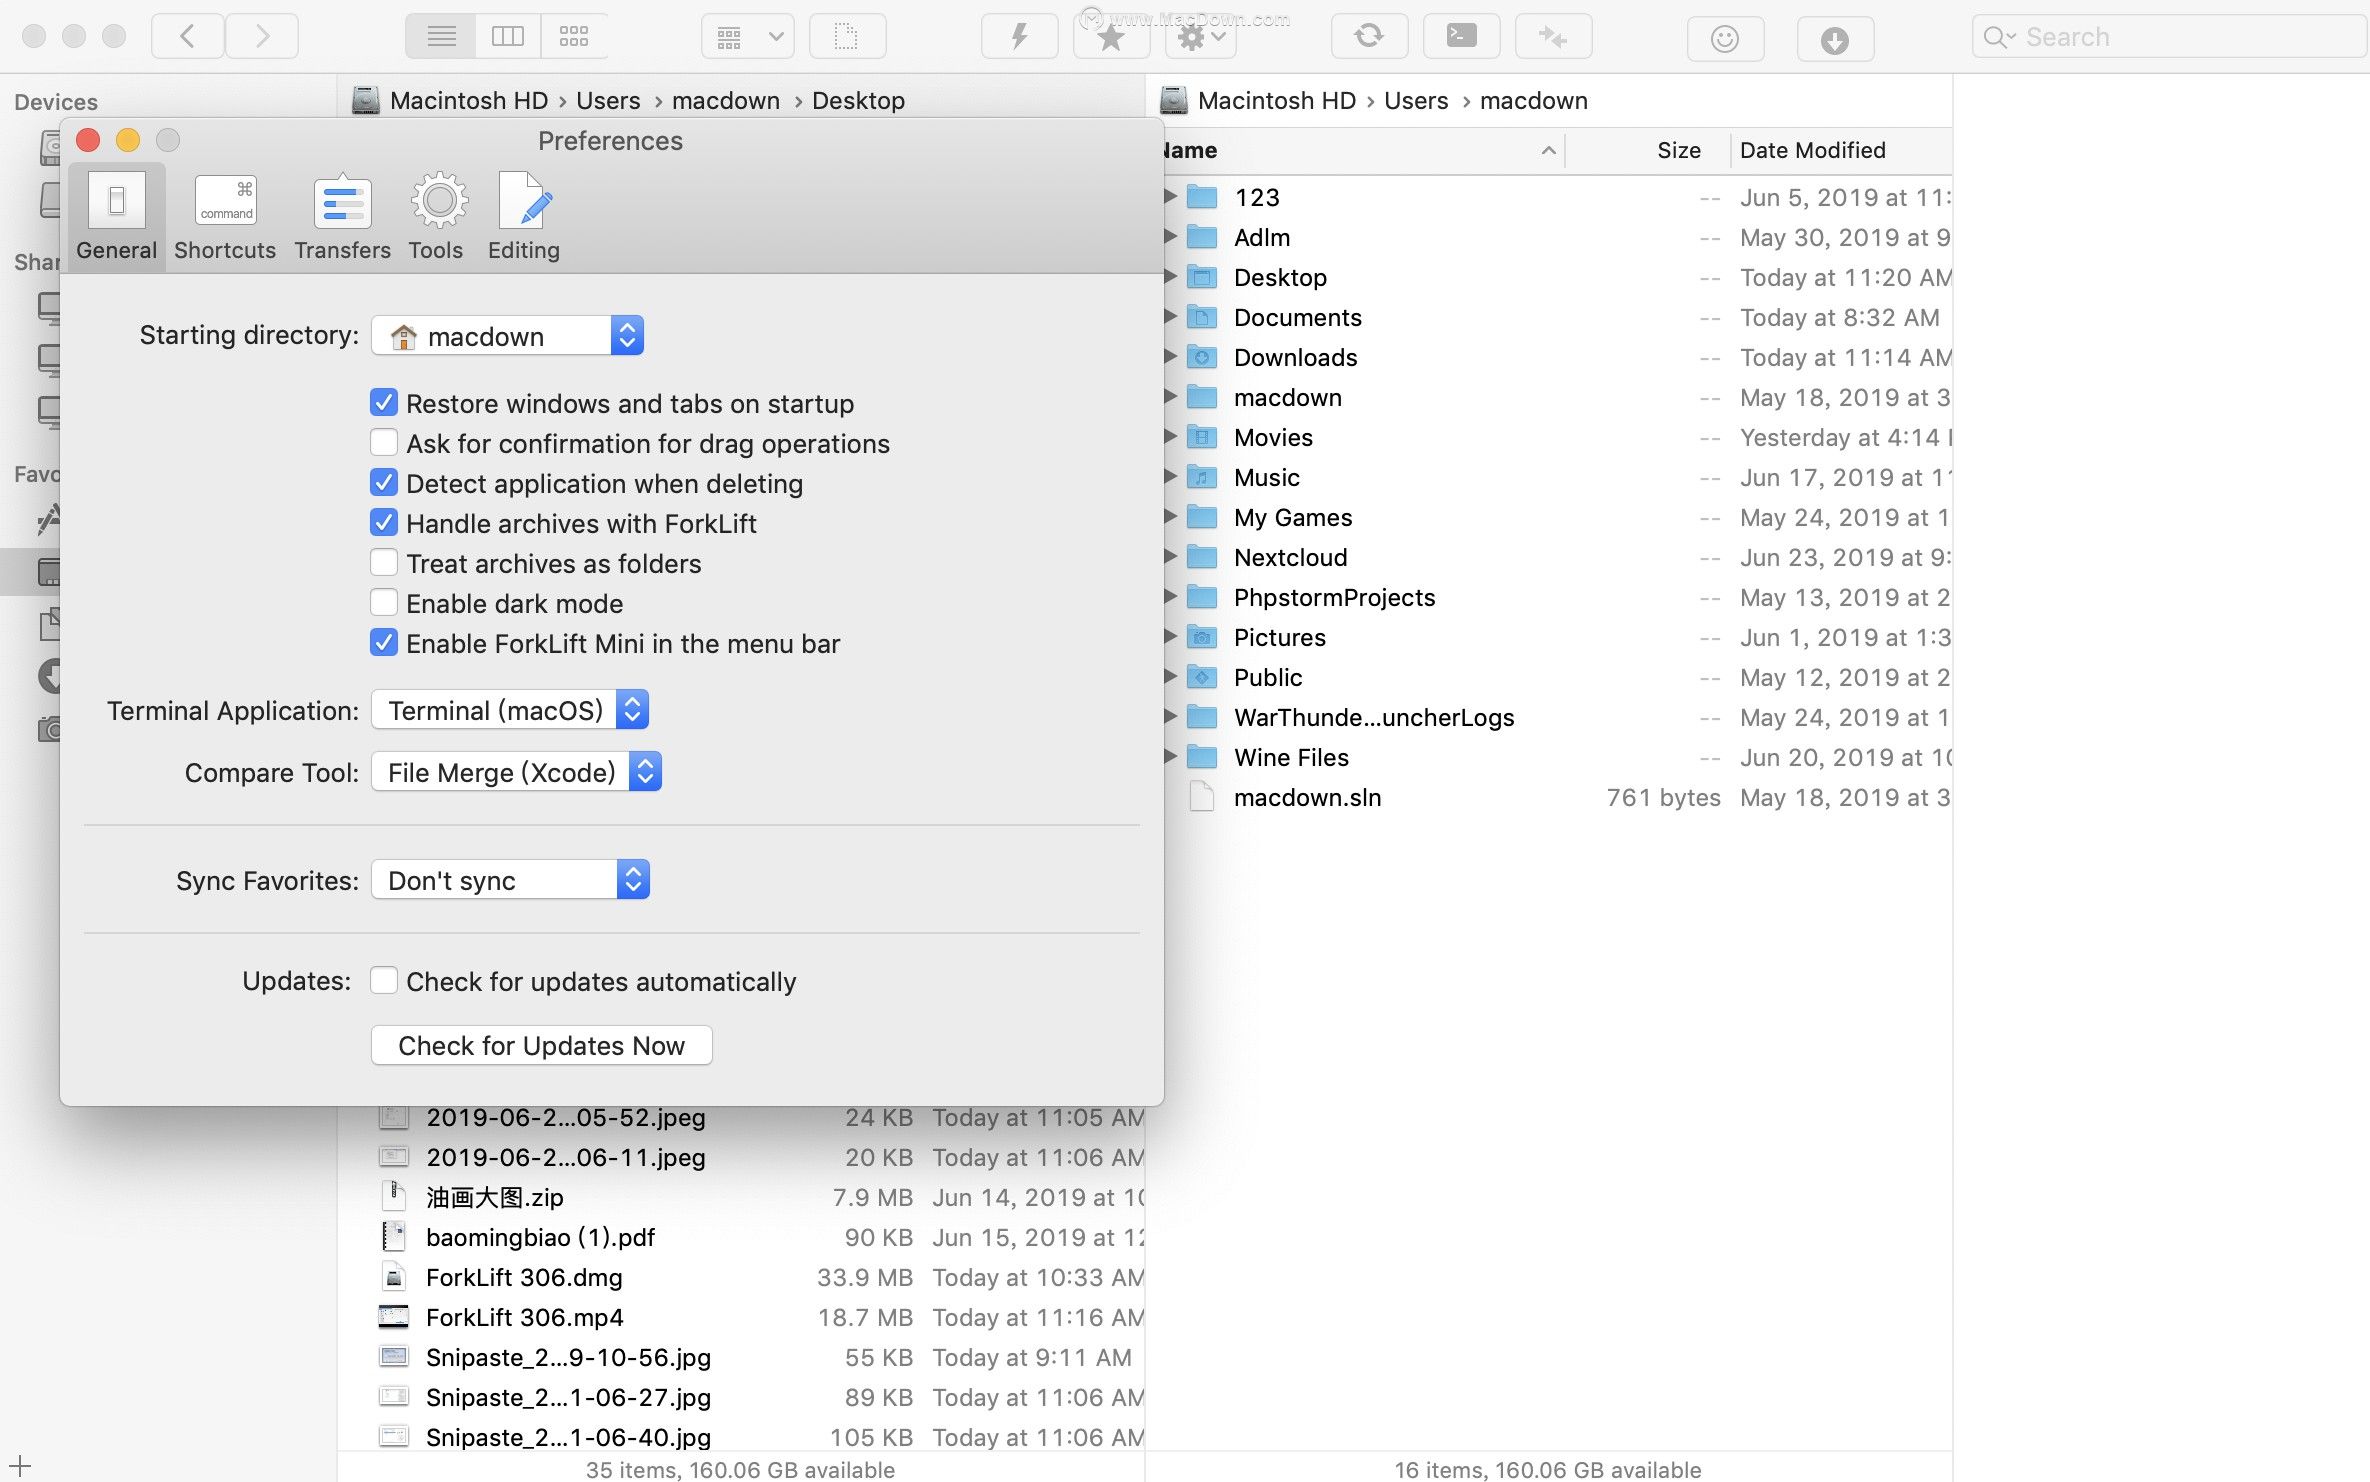Open the Terminal Application dropdown
This screenshot has height=1482, width=2370.
510,710
